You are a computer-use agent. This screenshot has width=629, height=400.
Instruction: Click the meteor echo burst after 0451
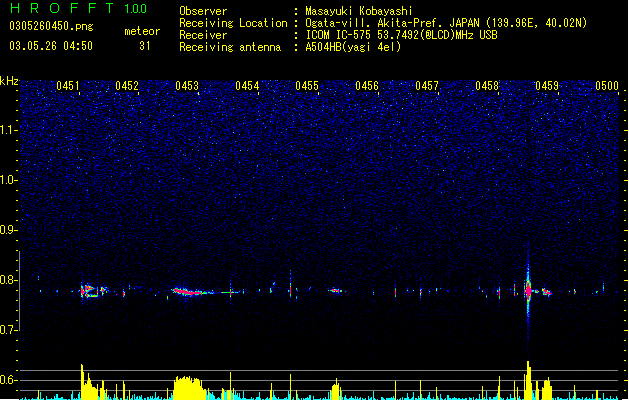tap(93, 290)
